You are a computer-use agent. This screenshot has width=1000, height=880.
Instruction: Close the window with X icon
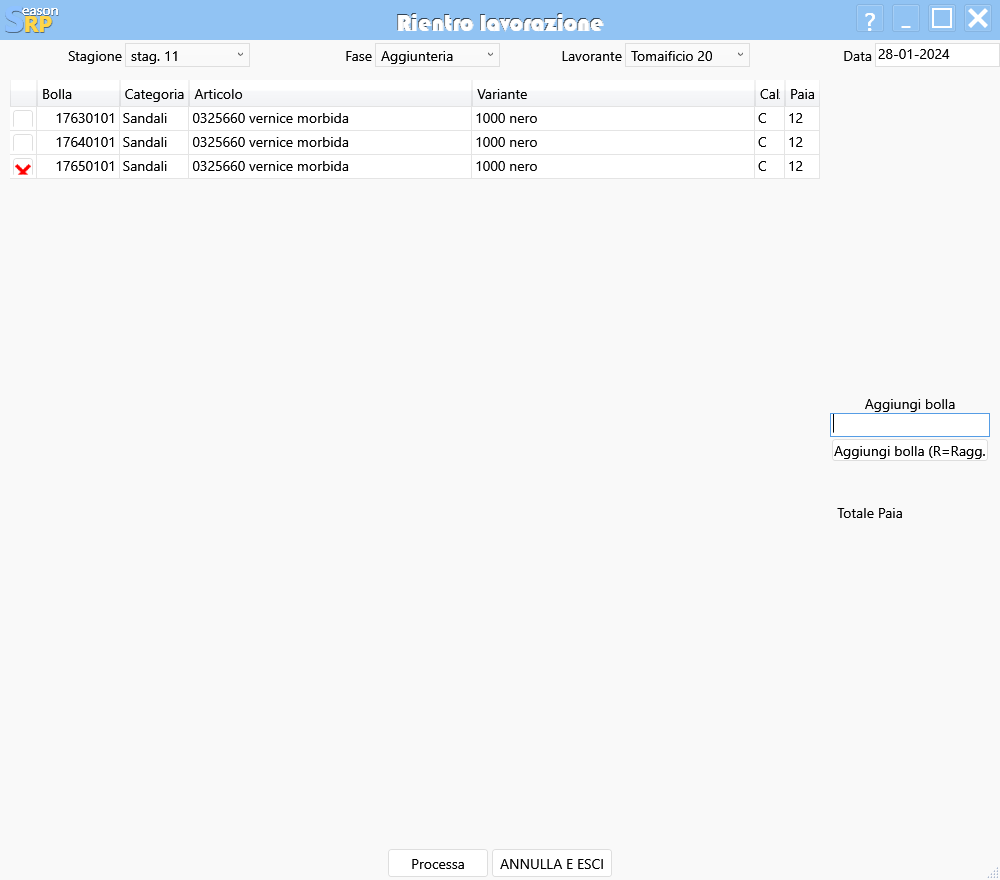[x=977, y=19]
